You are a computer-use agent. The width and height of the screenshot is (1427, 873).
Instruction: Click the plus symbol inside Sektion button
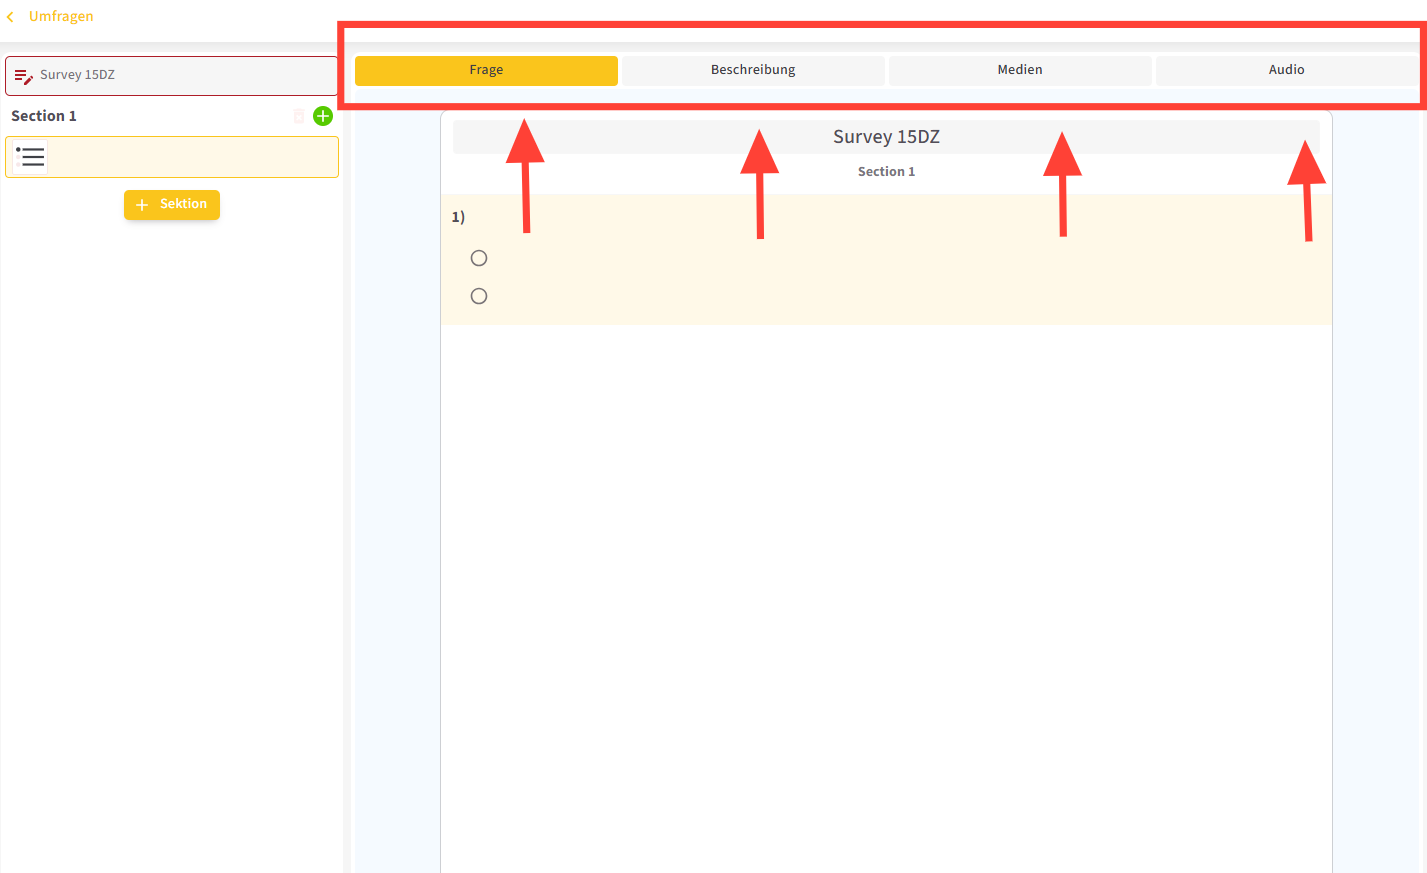pos(142,204)
